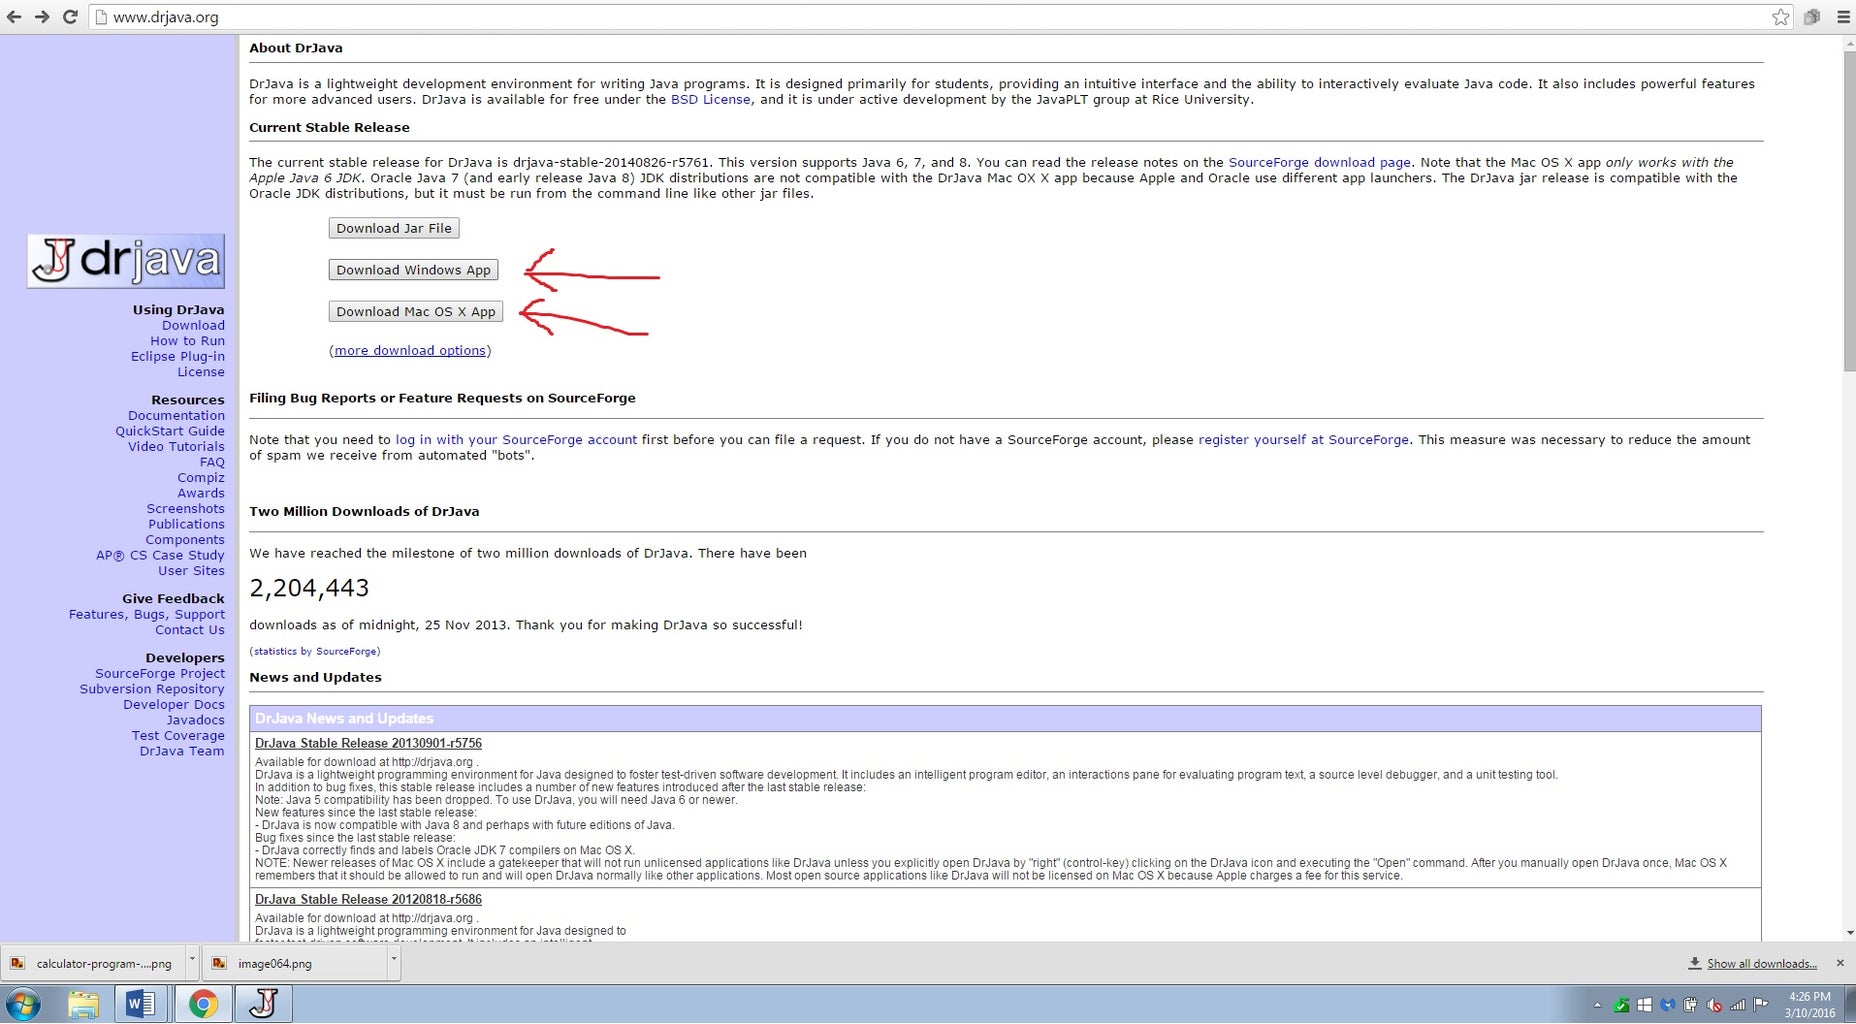The height and width of the screenshot is (1024, 1856).
Task: Open the Video Tutorials sidebar link
Action: [176, 447]
